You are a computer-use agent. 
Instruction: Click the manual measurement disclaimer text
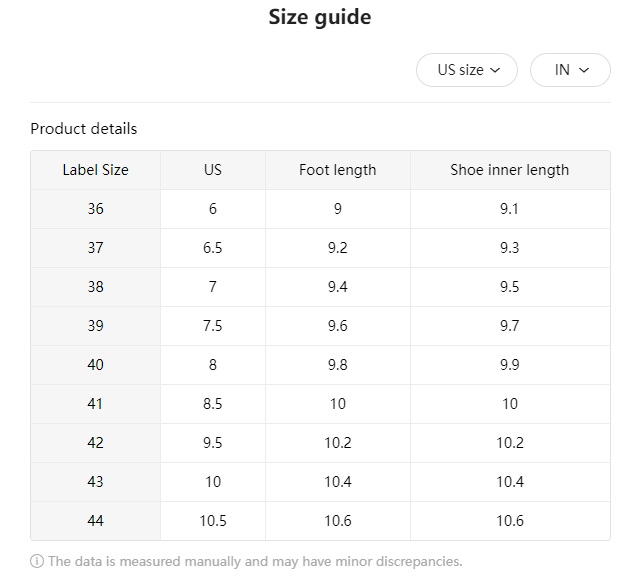click(255, 562)
